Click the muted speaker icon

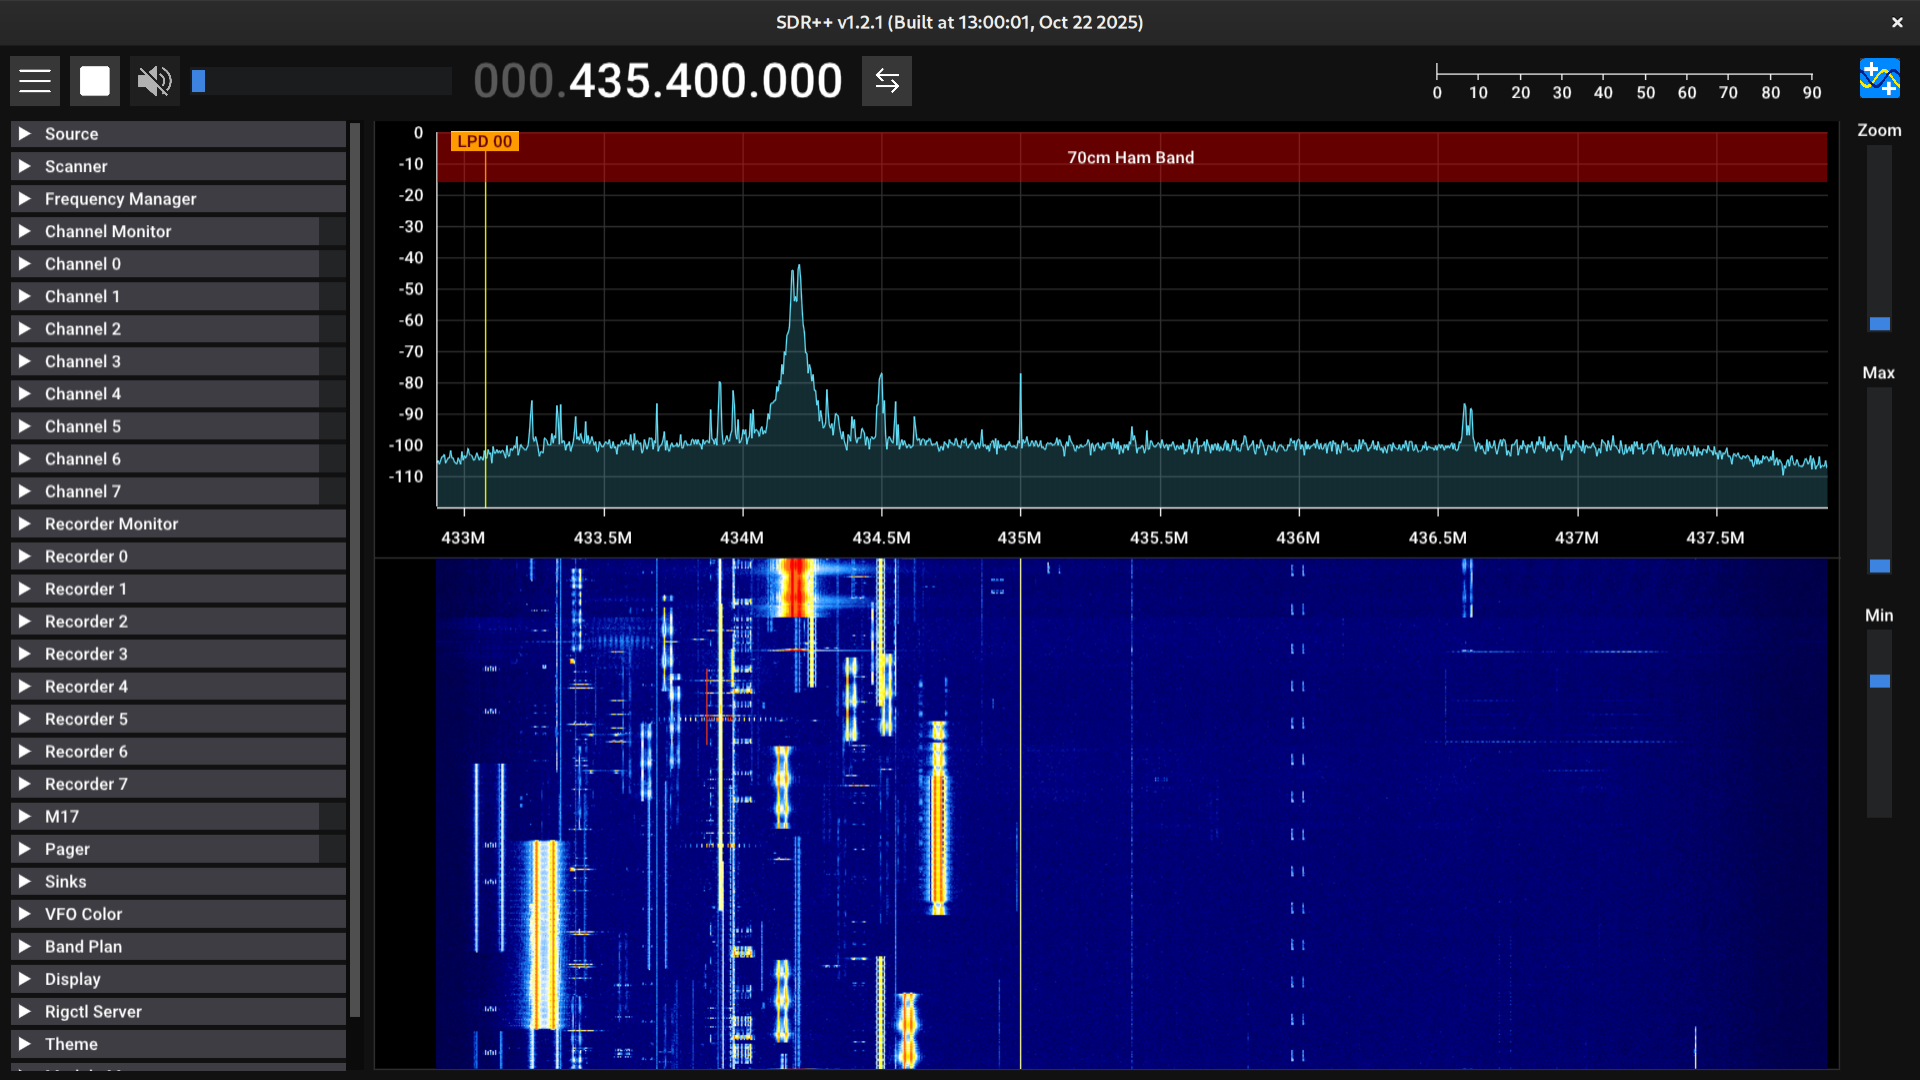pos(154,81)
